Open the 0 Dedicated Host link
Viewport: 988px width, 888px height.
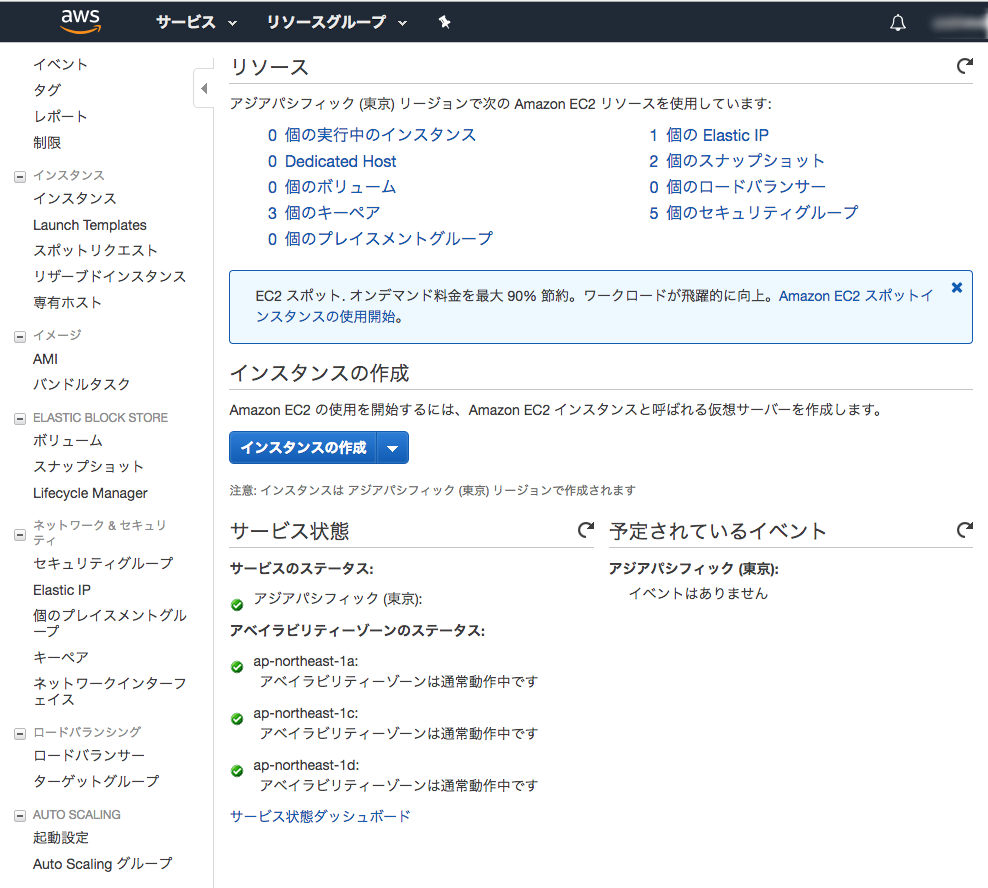pyautogui.click(x=332, y=161)
